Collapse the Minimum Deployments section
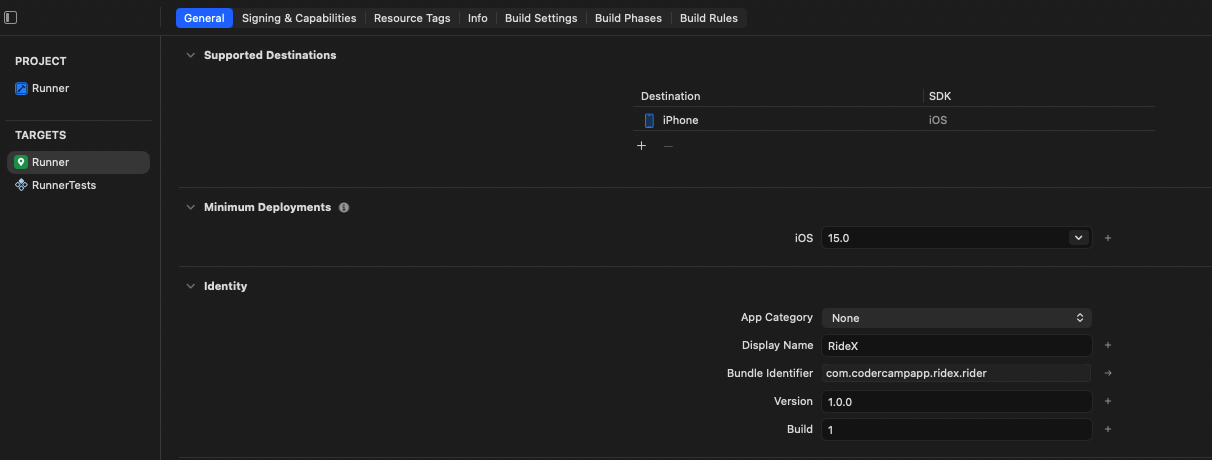 coord(190,207)
